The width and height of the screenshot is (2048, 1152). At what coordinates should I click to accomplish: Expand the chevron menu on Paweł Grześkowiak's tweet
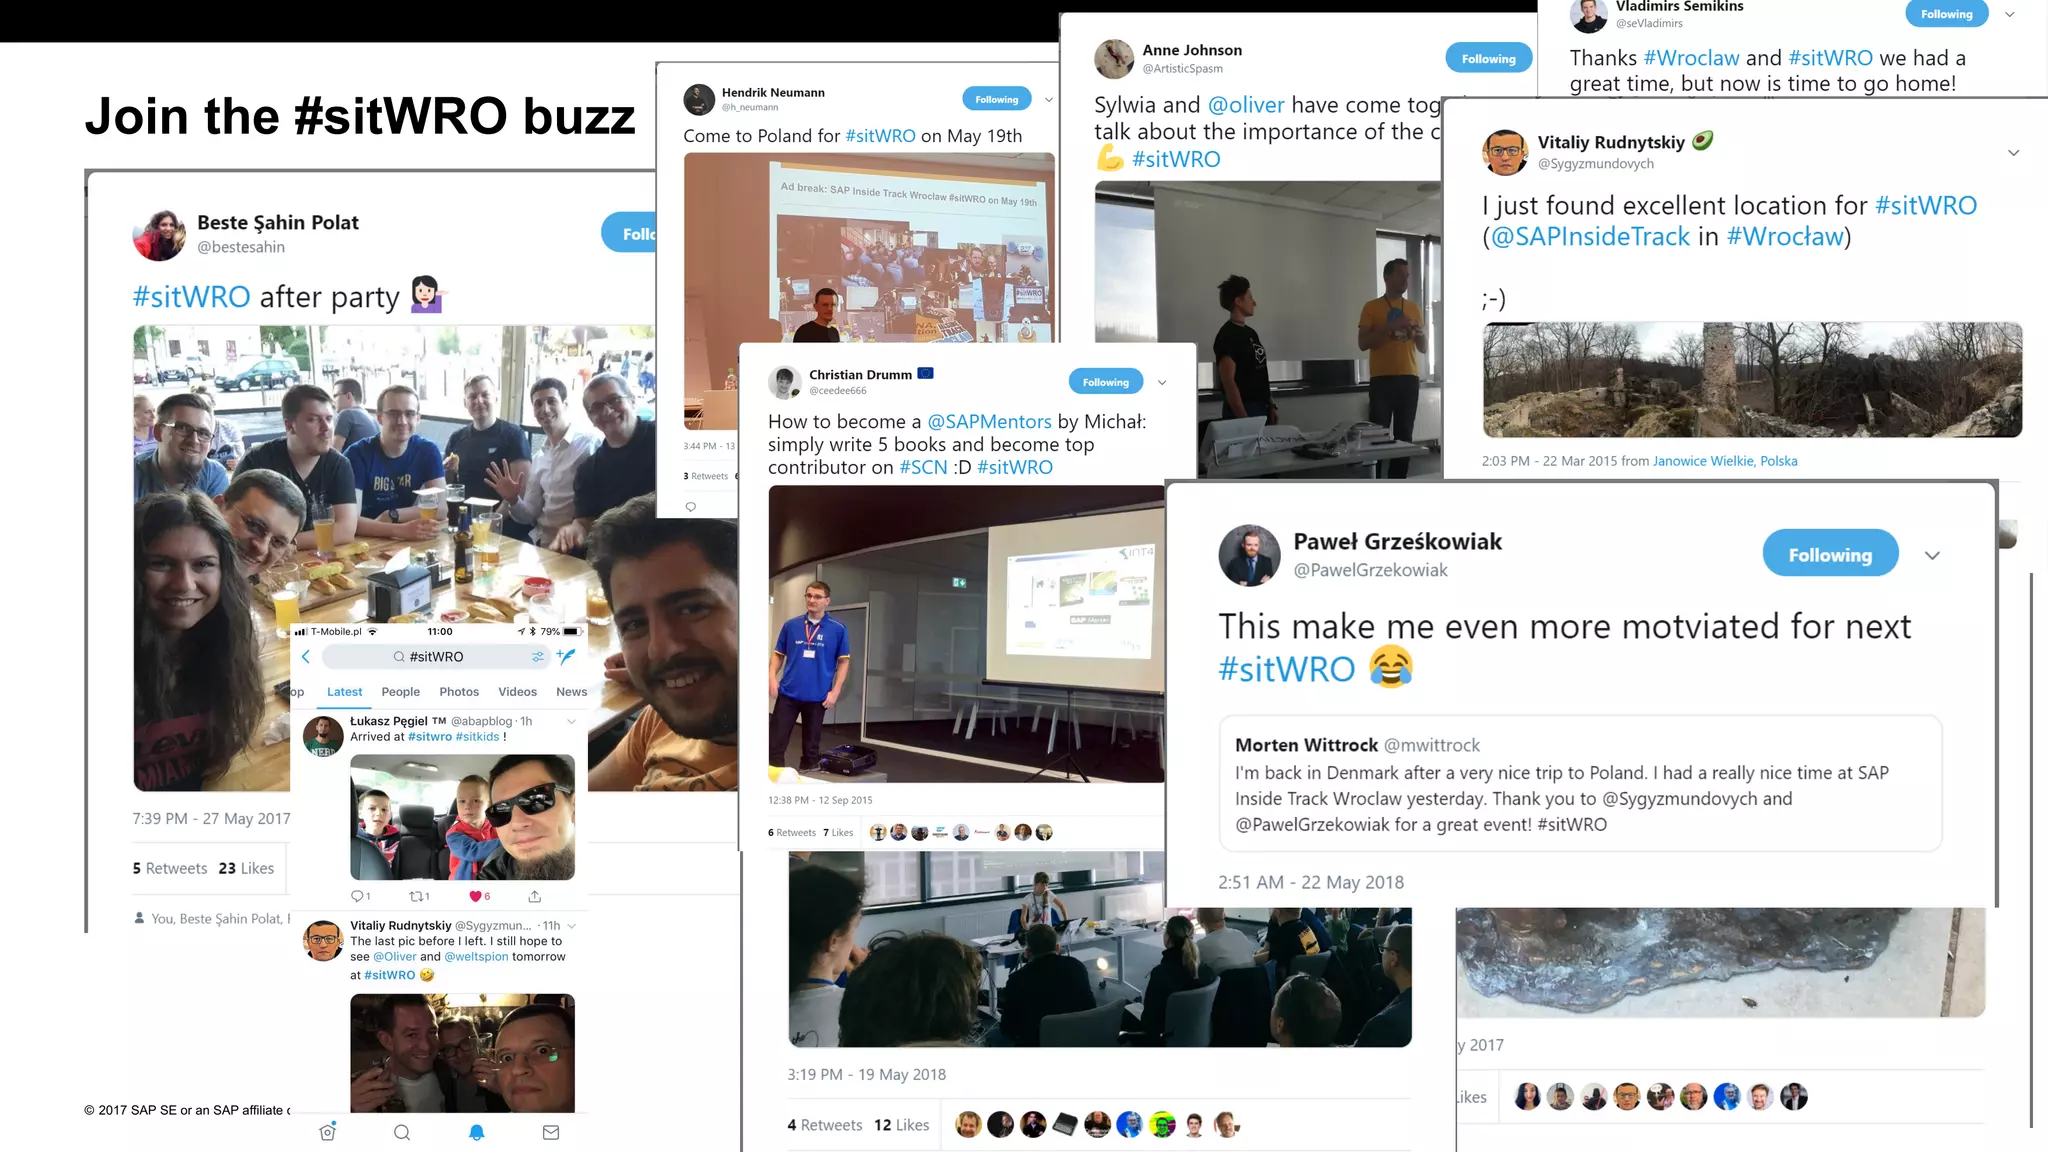click(1932, 555)
